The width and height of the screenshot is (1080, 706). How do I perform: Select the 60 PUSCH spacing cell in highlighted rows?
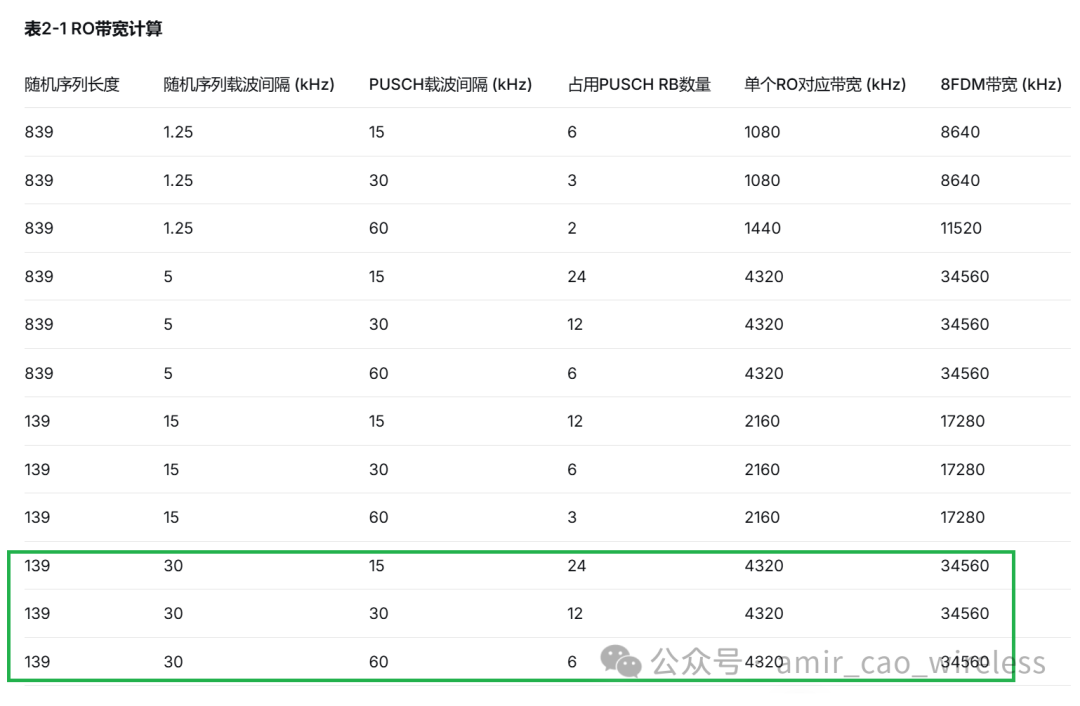pyautogui.click(x=378, y=661)
